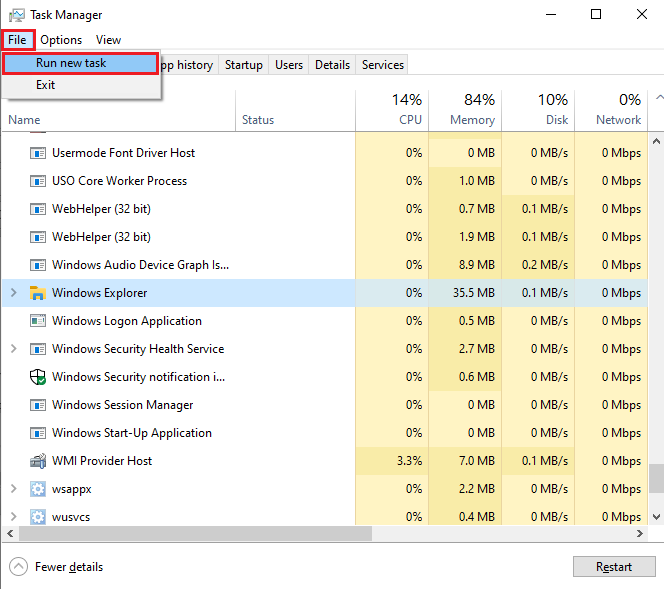Click the WMI Provider Host icon
This screenshot has height=589, width=664.
(x=38, y=461)
